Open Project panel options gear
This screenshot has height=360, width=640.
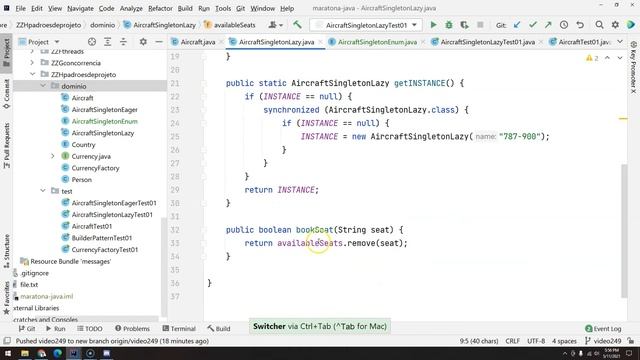[x=143, y=42]
